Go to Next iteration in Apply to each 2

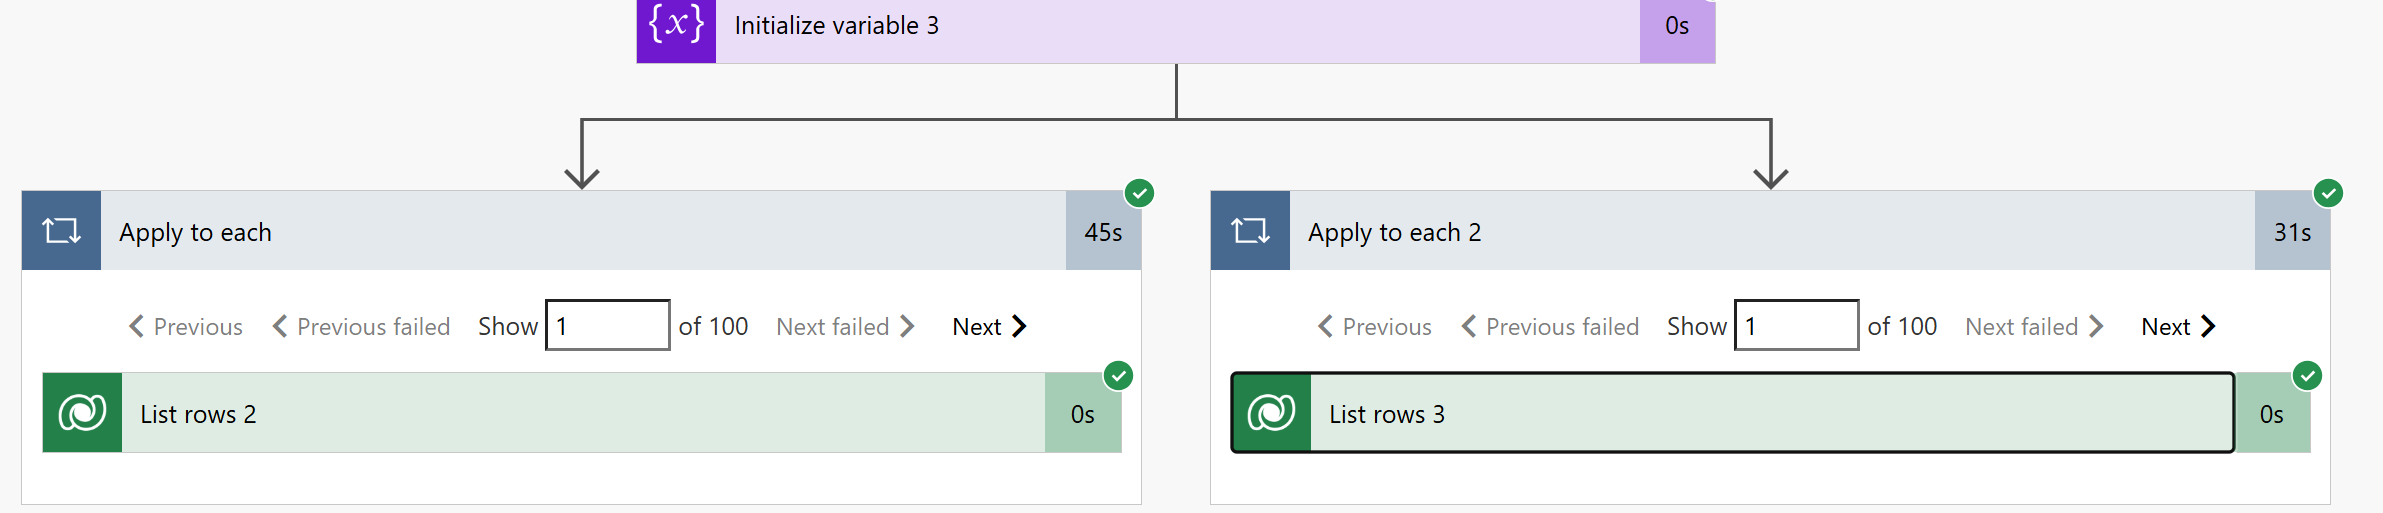click(2178, 327)
